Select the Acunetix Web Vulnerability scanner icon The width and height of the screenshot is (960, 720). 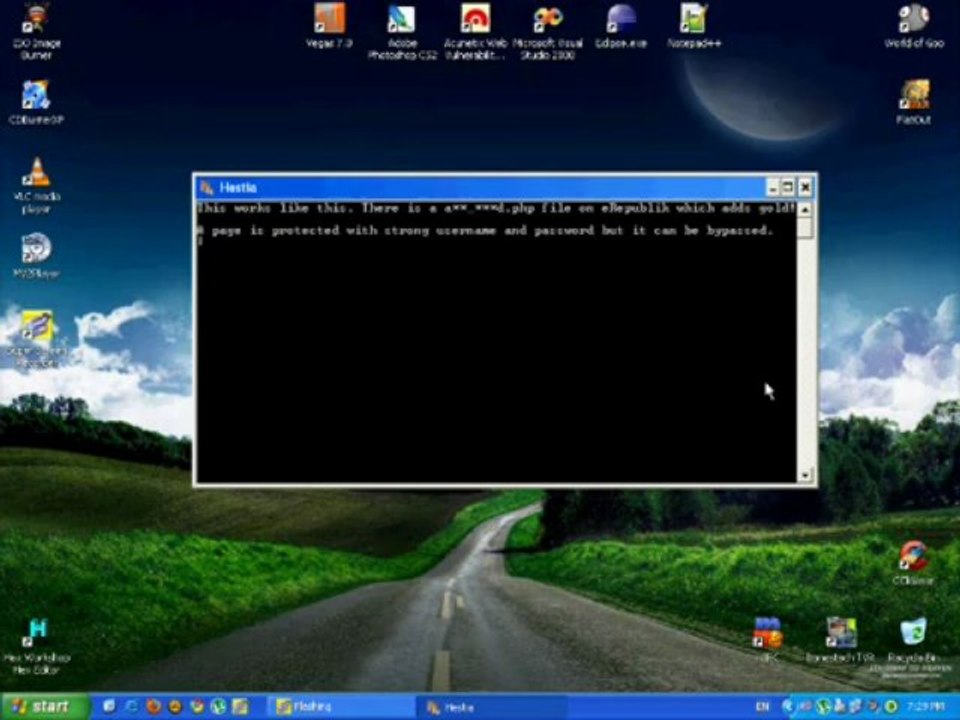click(475, 32)
